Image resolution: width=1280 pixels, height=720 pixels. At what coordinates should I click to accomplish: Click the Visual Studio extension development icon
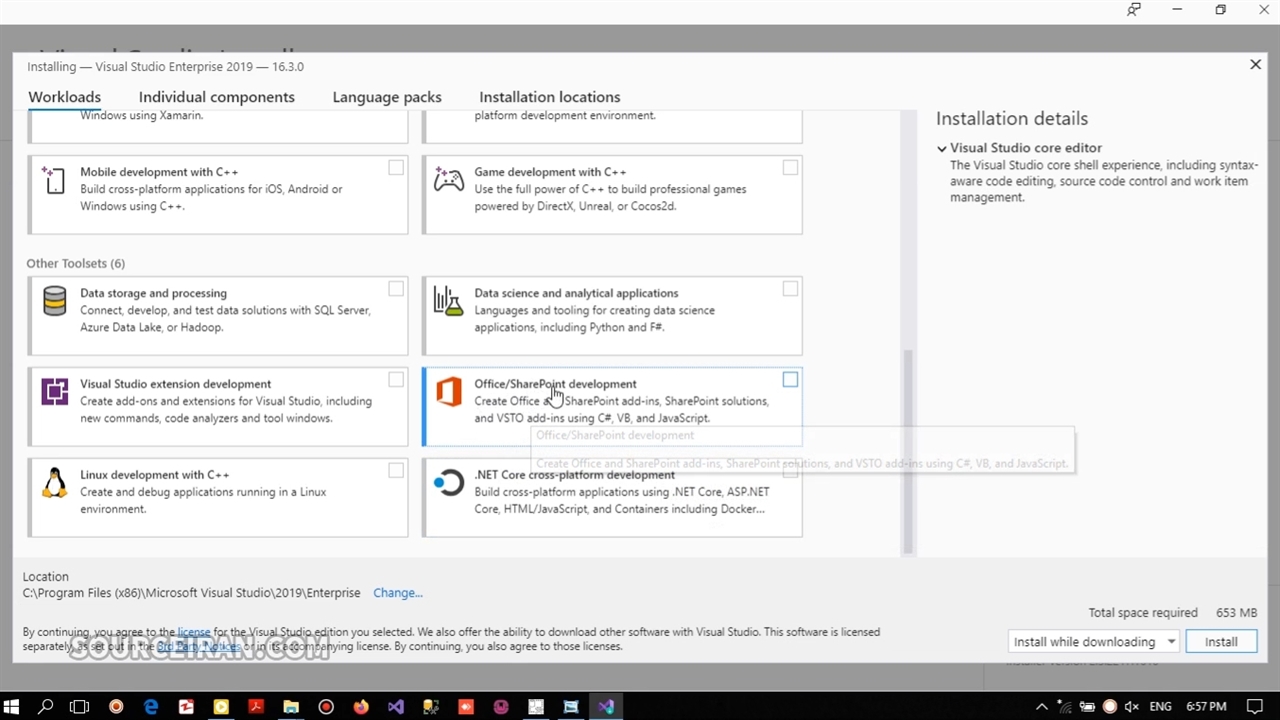coord(54,391)
